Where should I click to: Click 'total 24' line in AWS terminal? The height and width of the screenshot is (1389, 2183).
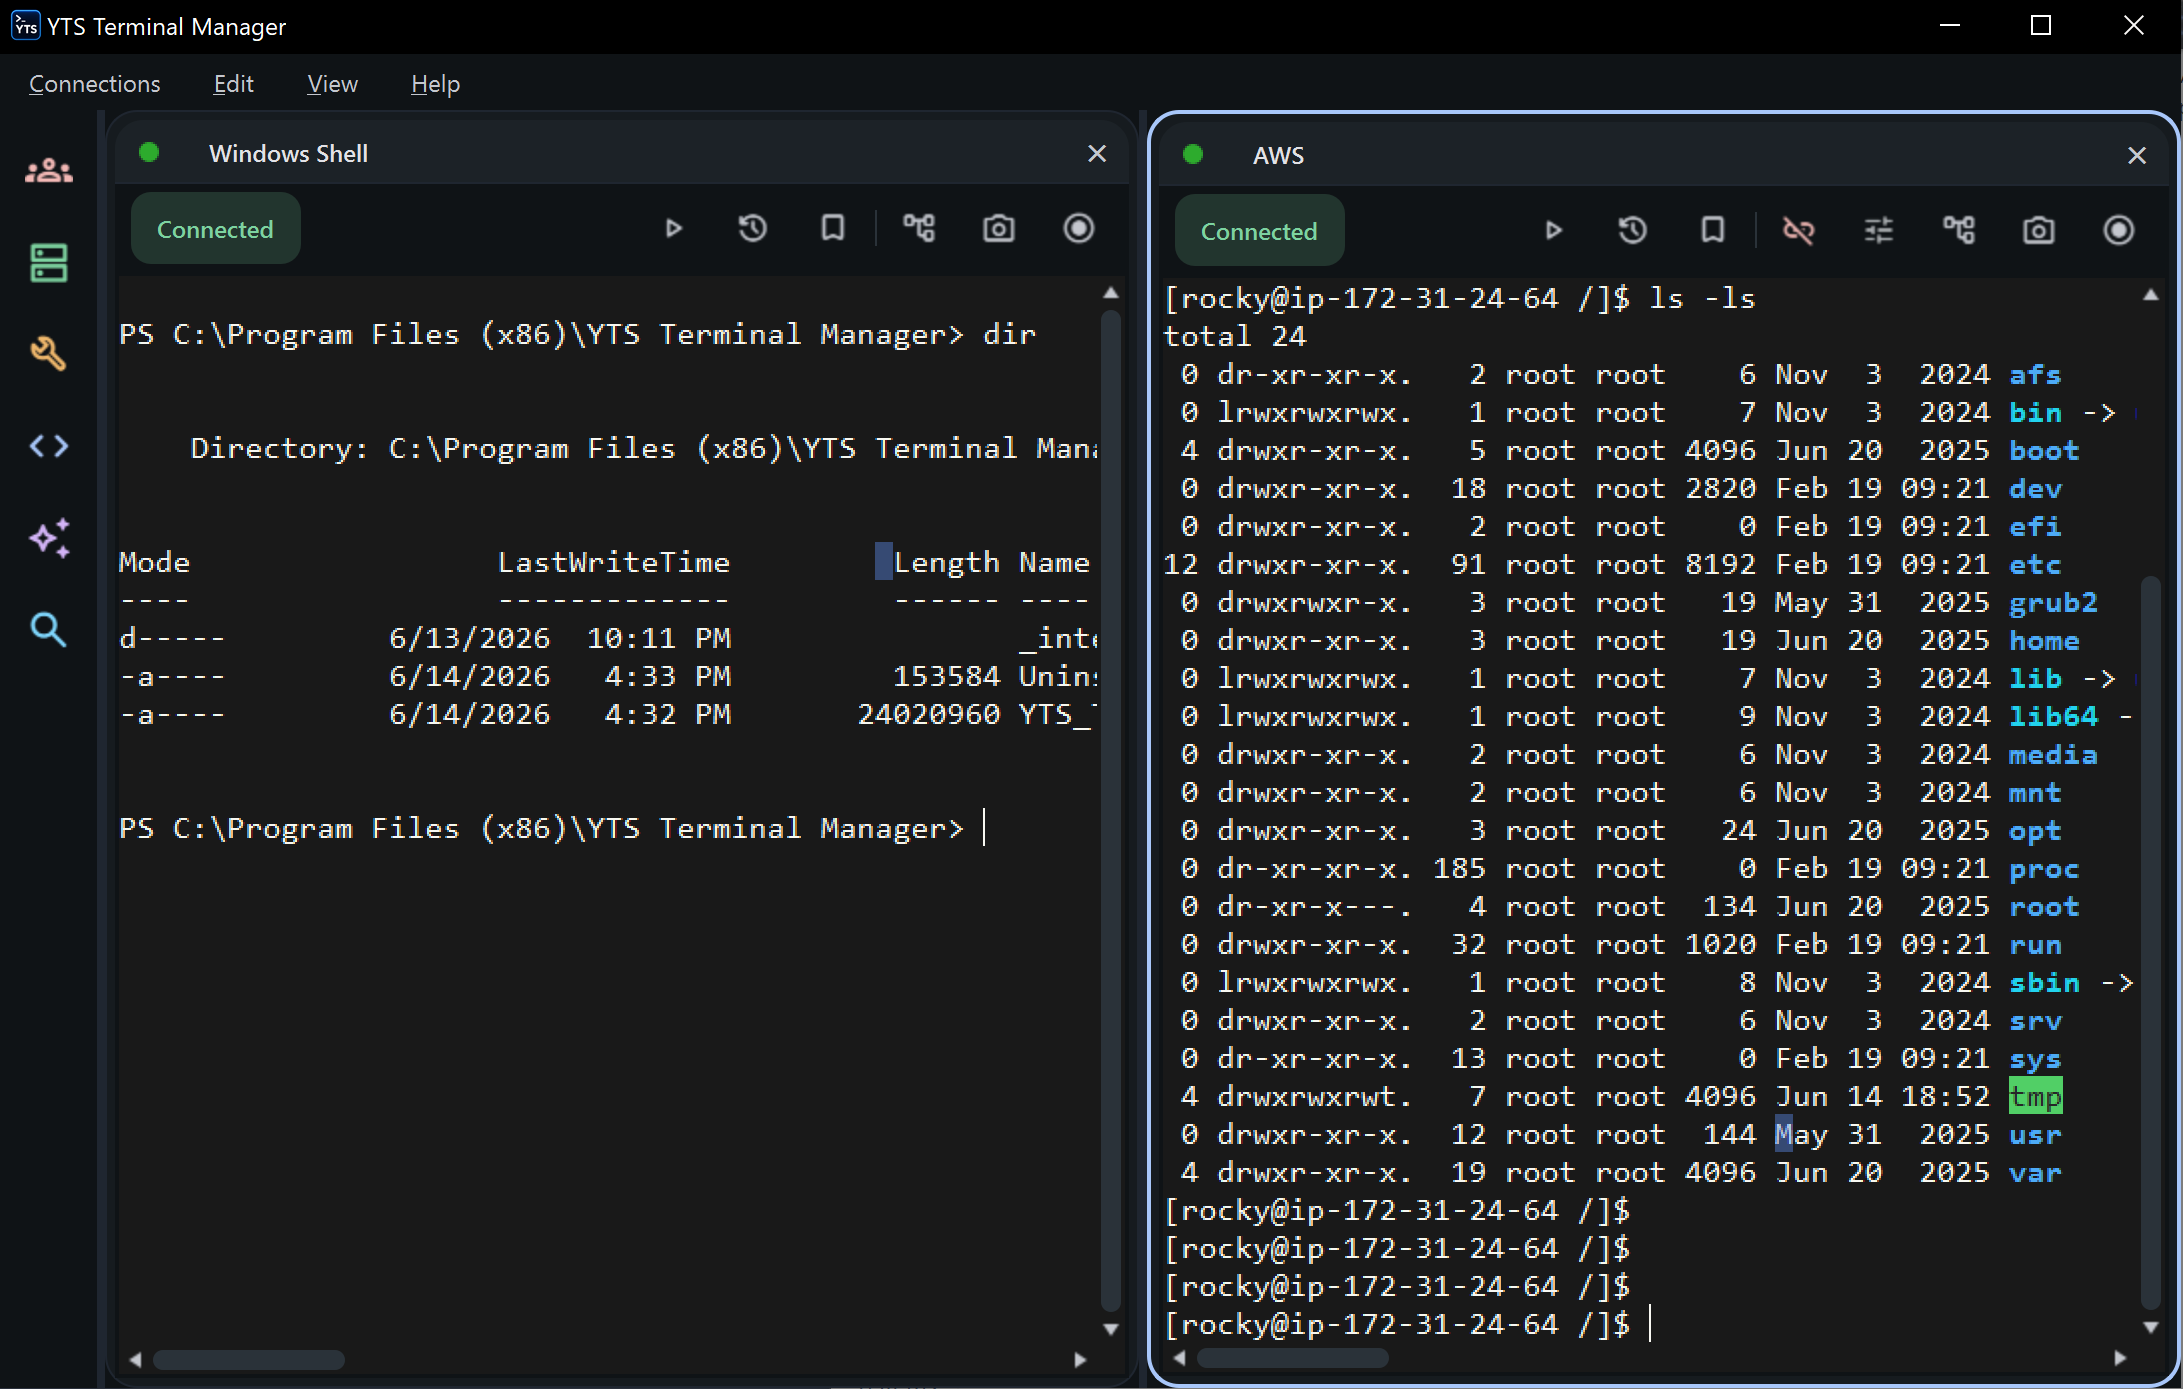click(x=1234, y=336)
